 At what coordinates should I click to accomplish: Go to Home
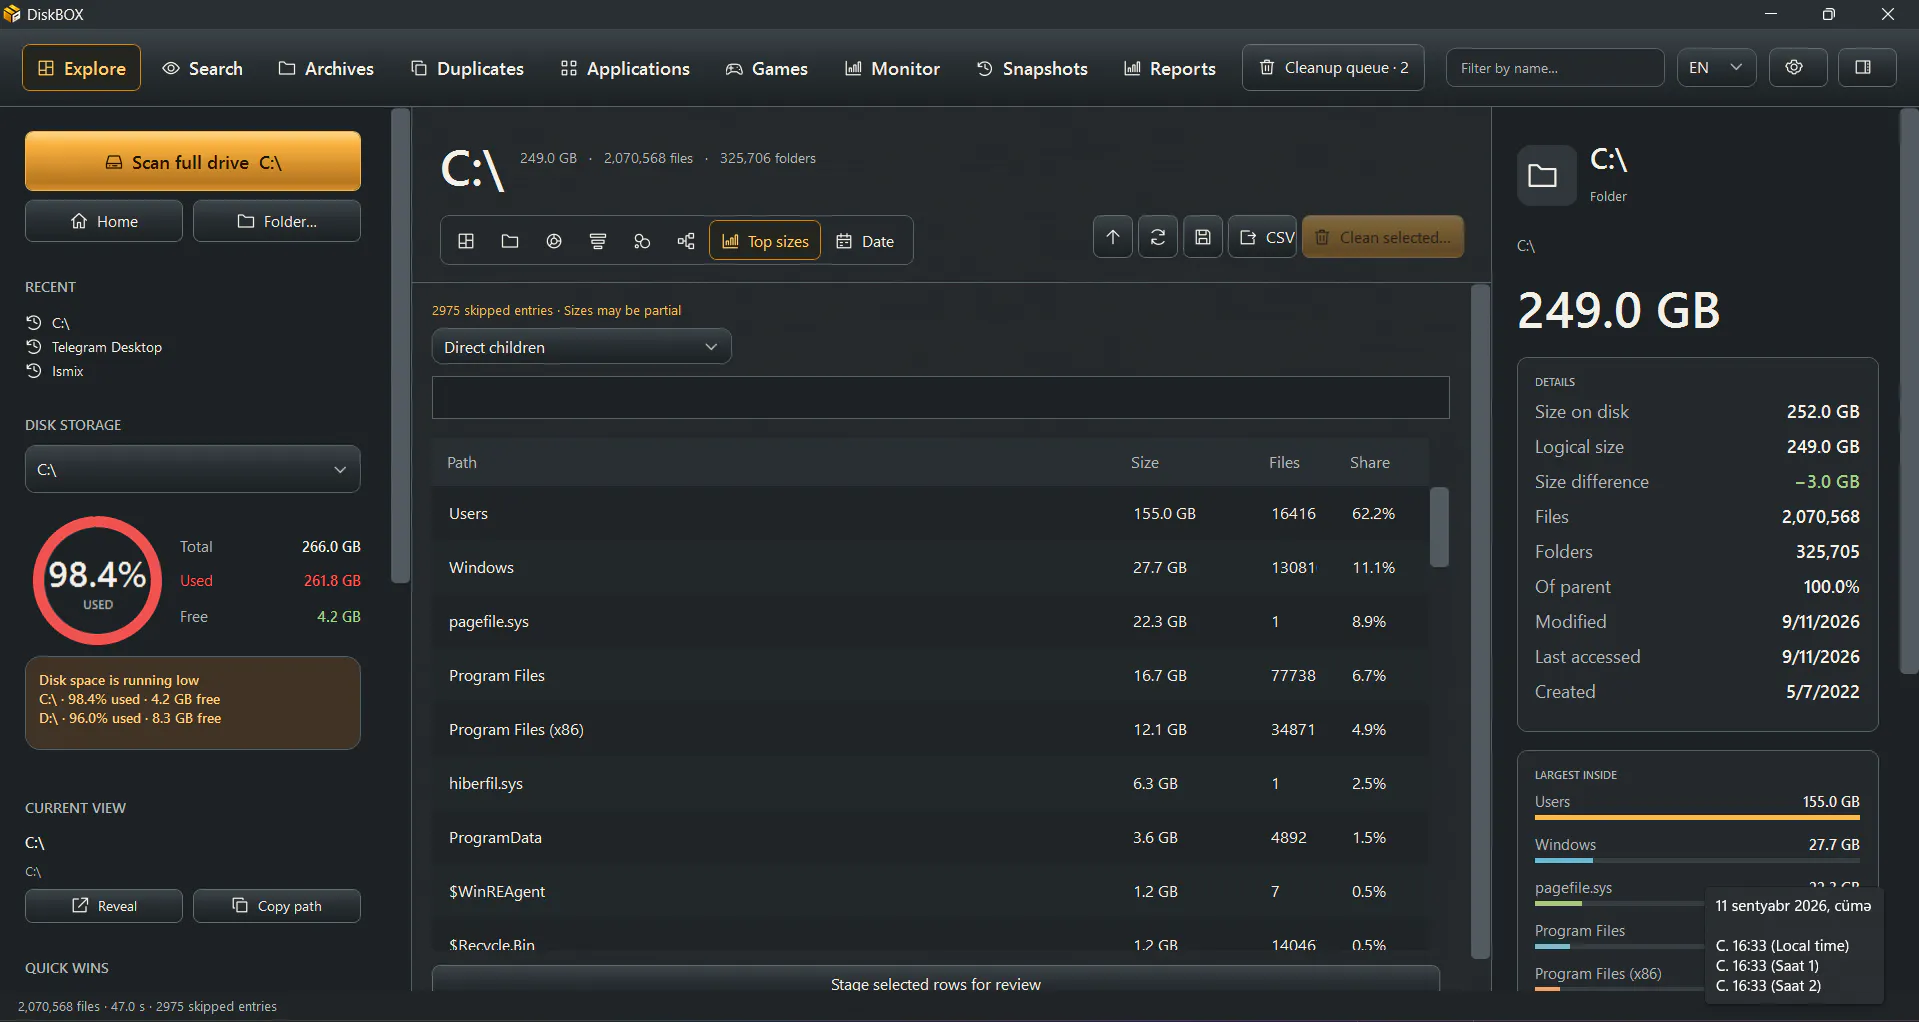[x=104, y=221]
